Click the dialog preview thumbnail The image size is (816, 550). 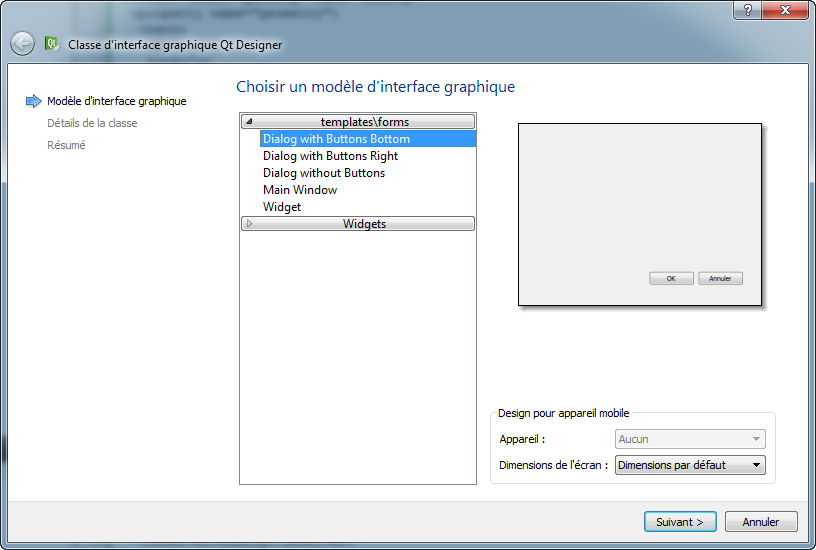click(x=640, y=214)
